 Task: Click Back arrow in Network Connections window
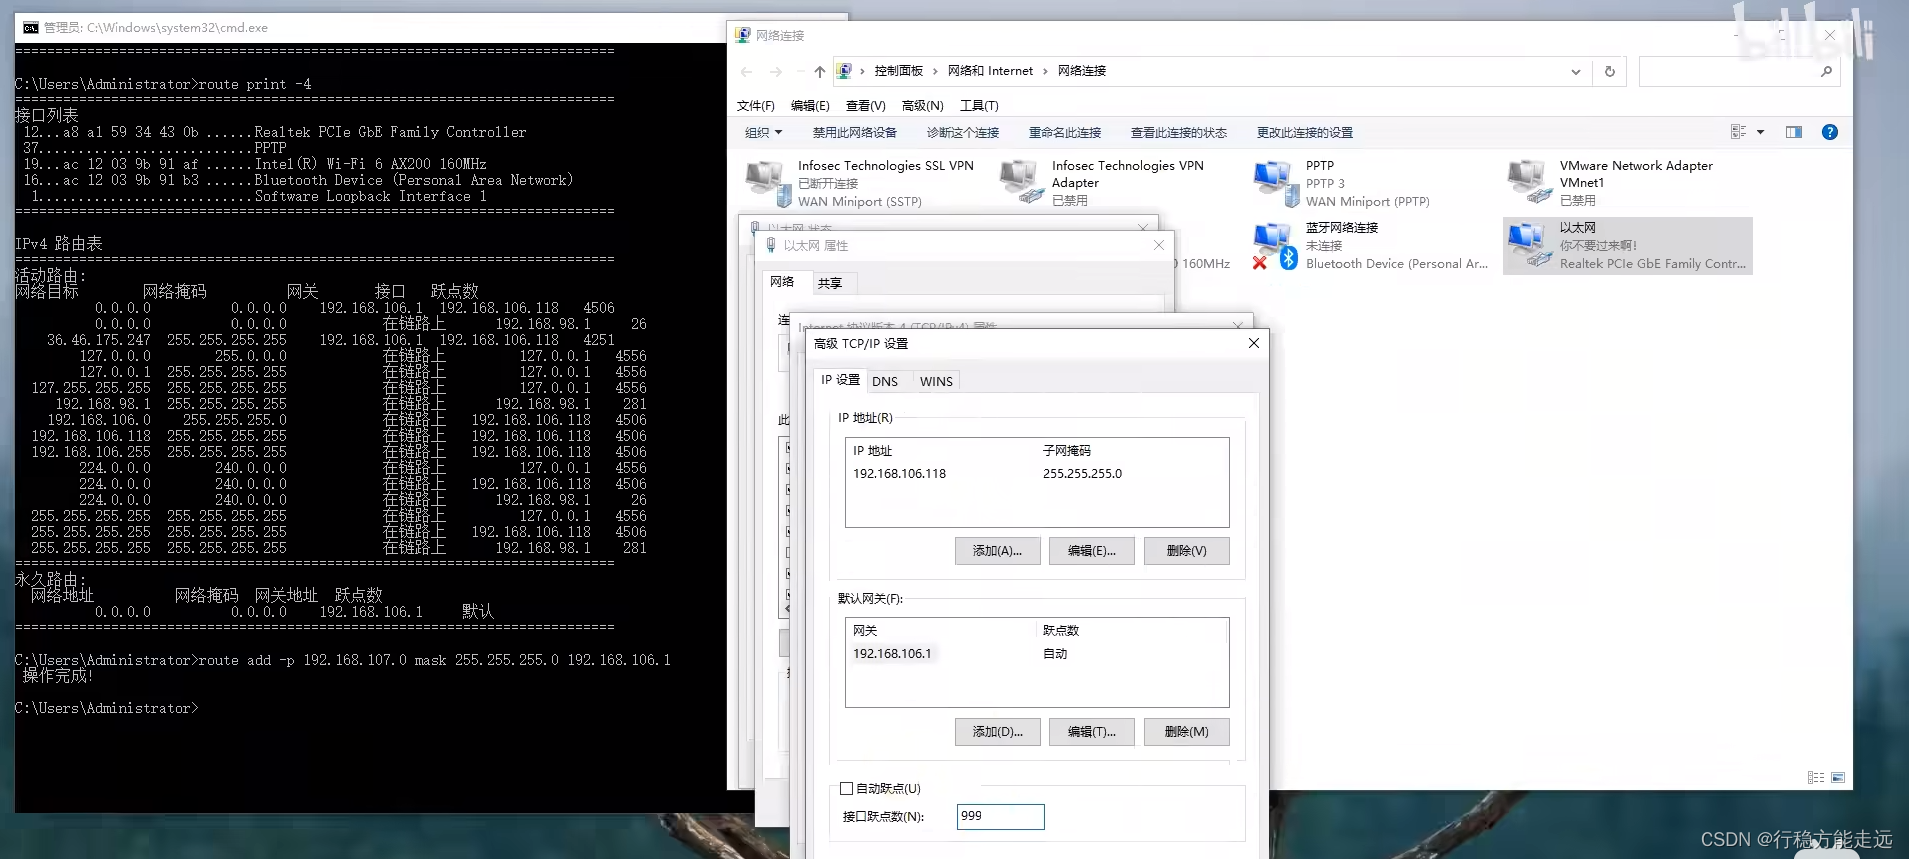point(746,71)
